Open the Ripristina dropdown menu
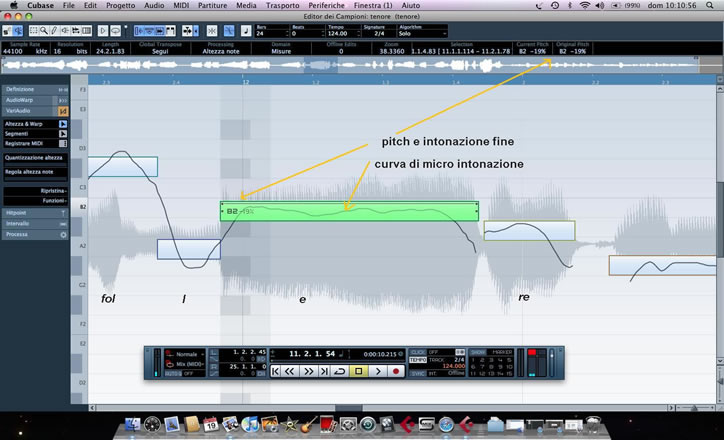 pos(36,191)
